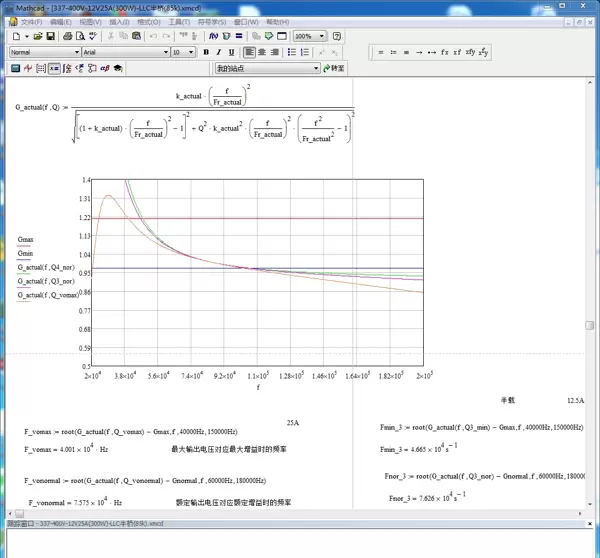The height and width of the screenshot is (558, 600).
Task: Open the Greek symbol palette icon
Action: tap(105, 68)
